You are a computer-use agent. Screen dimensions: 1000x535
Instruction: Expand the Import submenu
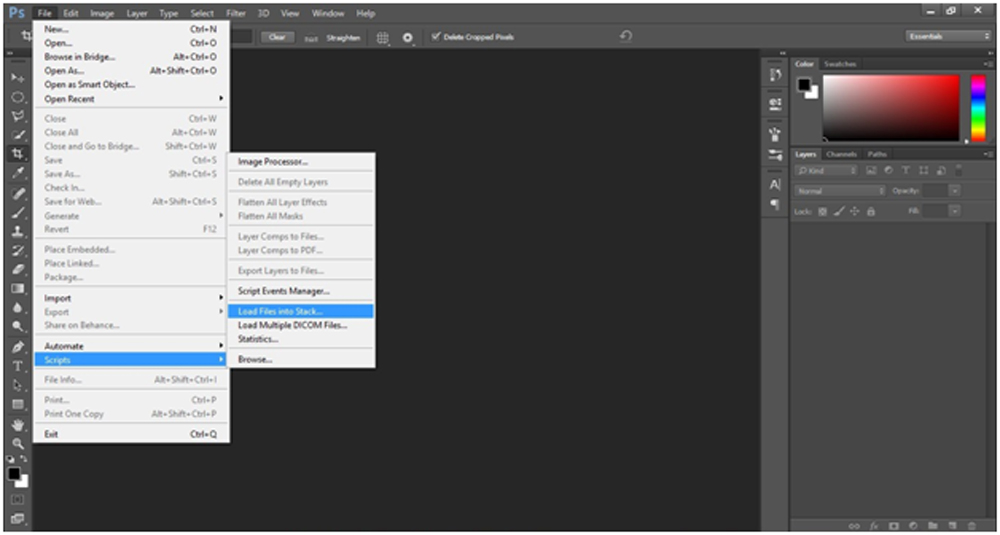coord(131,298)
